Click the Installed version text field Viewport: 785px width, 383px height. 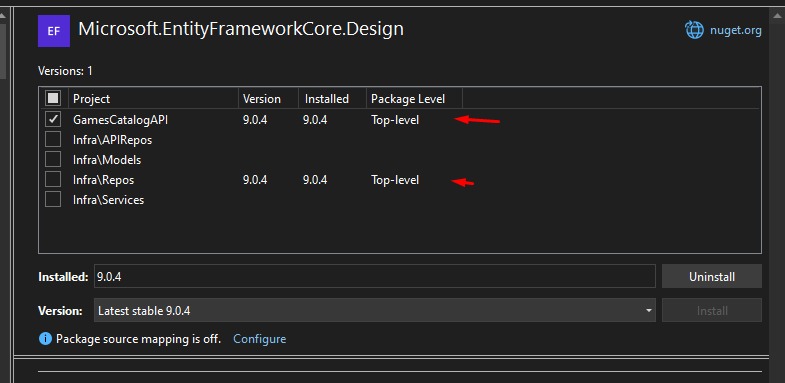(374, 276)
